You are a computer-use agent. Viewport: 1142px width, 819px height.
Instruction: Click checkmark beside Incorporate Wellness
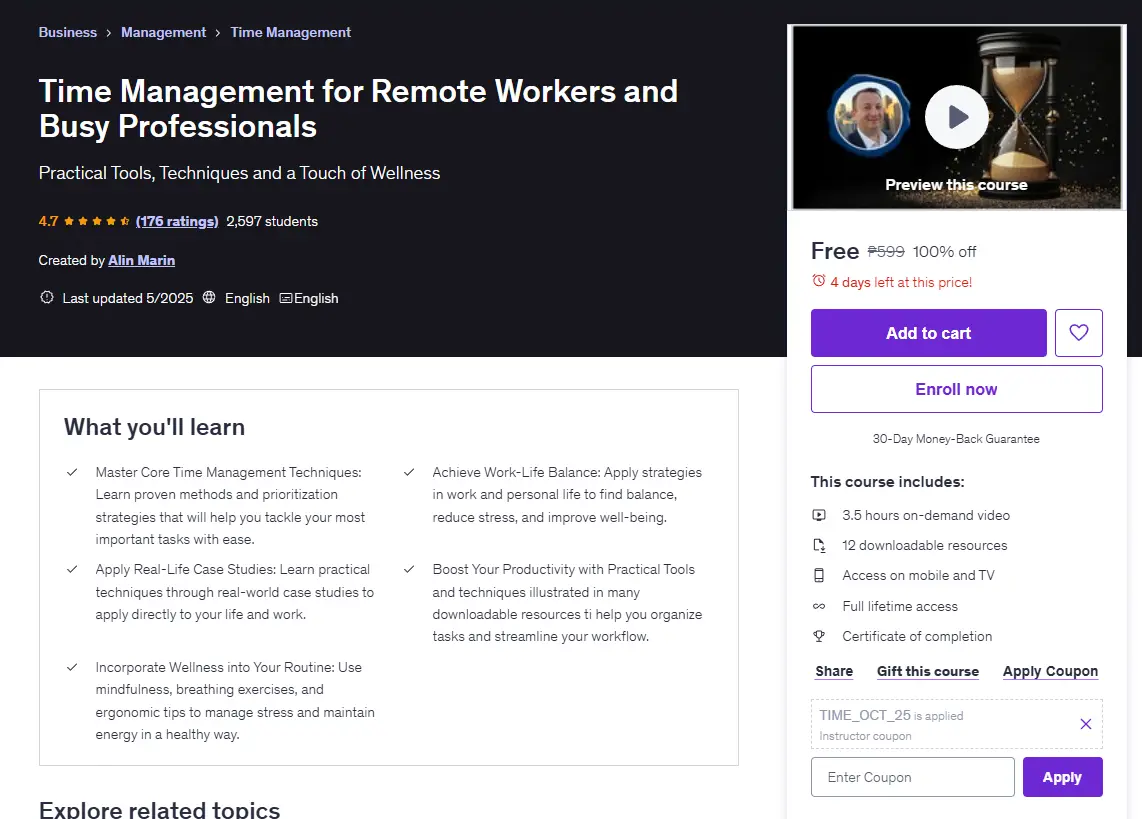[72, 667]
